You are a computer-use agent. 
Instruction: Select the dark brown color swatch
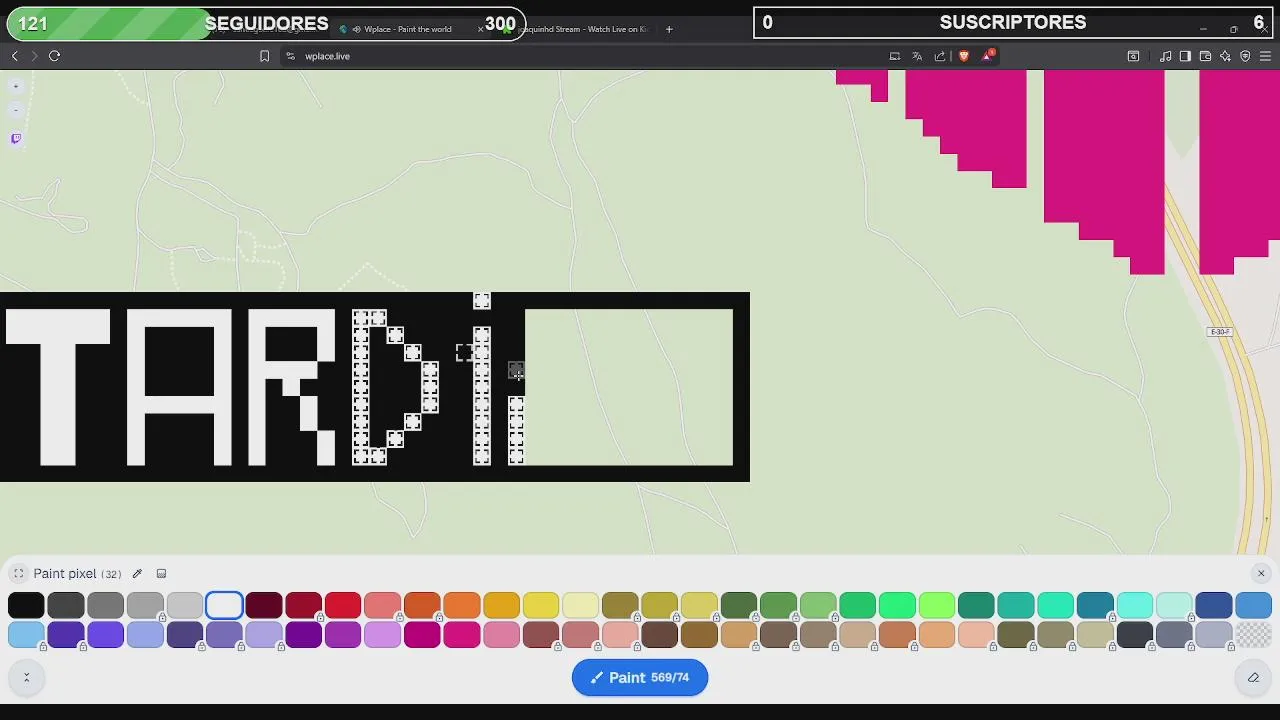click(x=660, y=634)
